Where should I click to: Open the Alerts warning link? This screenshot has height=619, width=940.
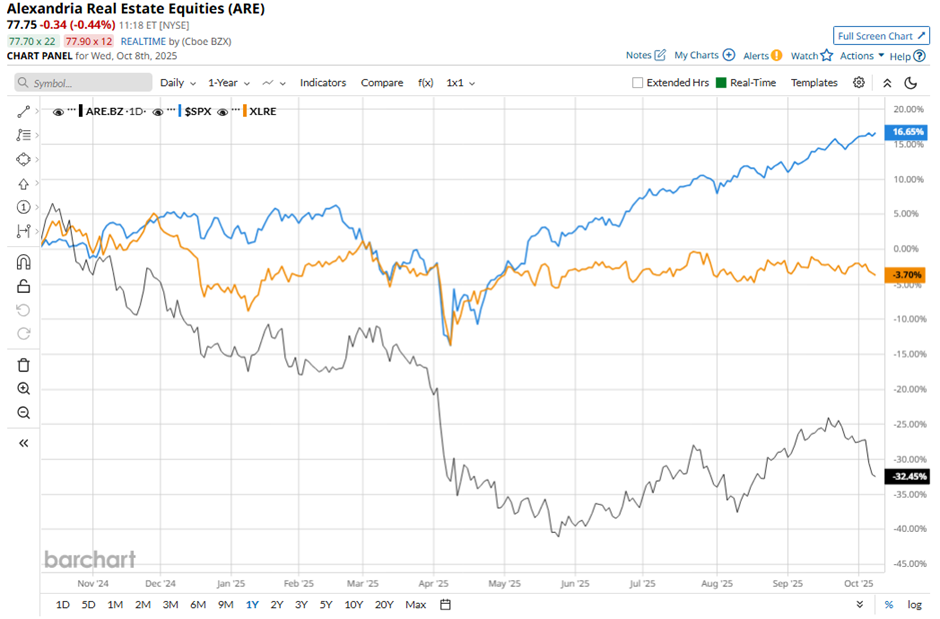click(x=763, y=55)
